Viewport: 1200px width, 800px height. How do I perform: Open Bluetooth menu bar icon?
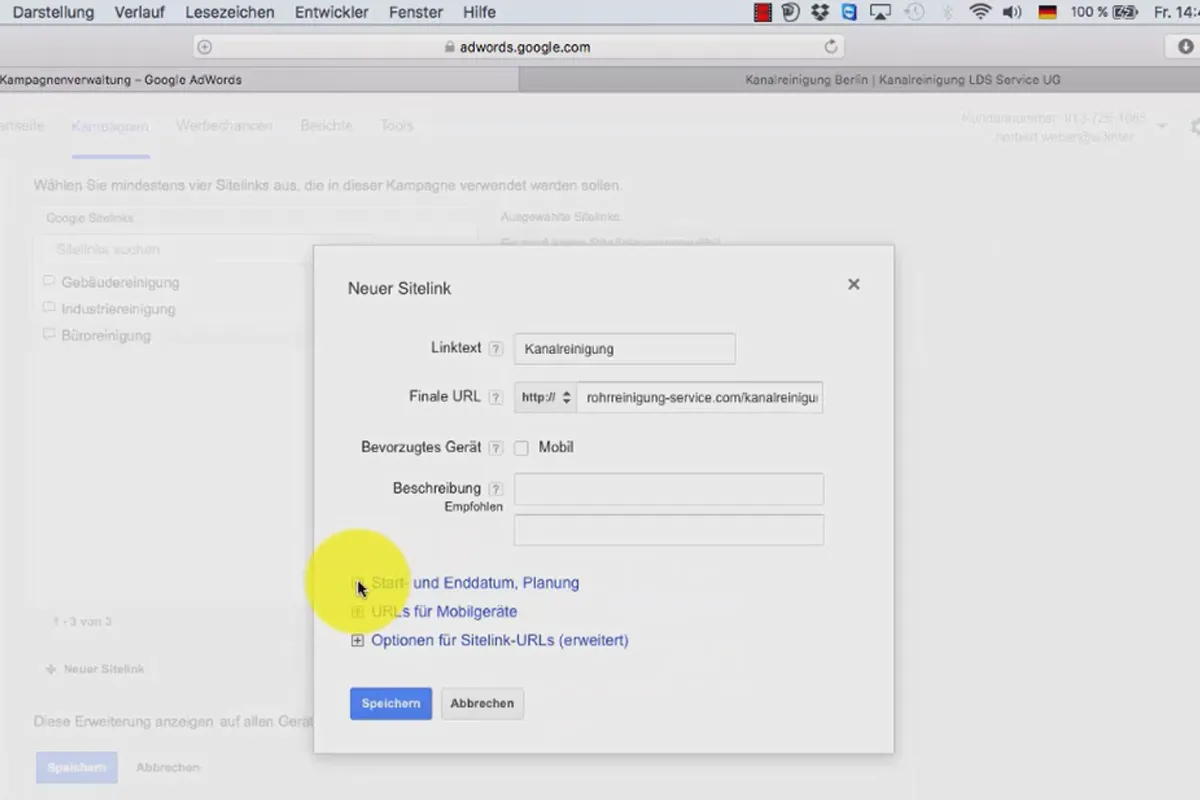[x=947, y=12]
